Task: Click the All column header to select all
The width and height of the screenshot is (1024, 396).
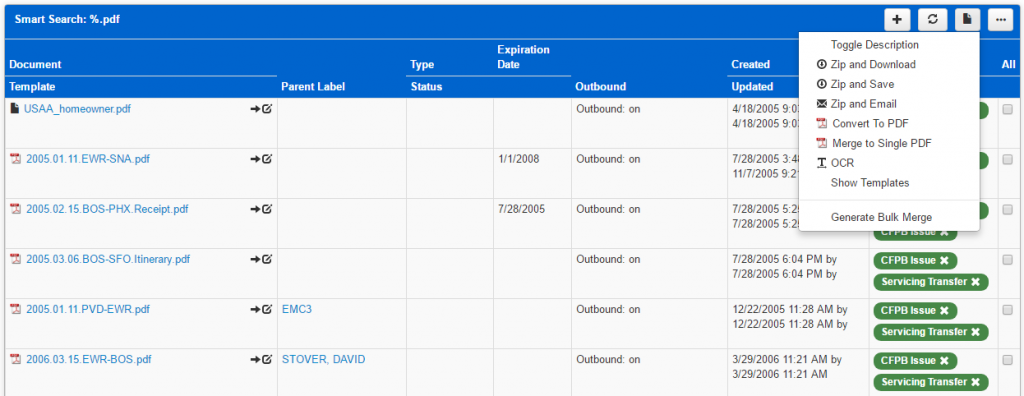Action: pyautogui.click(x=1008, y=65)
